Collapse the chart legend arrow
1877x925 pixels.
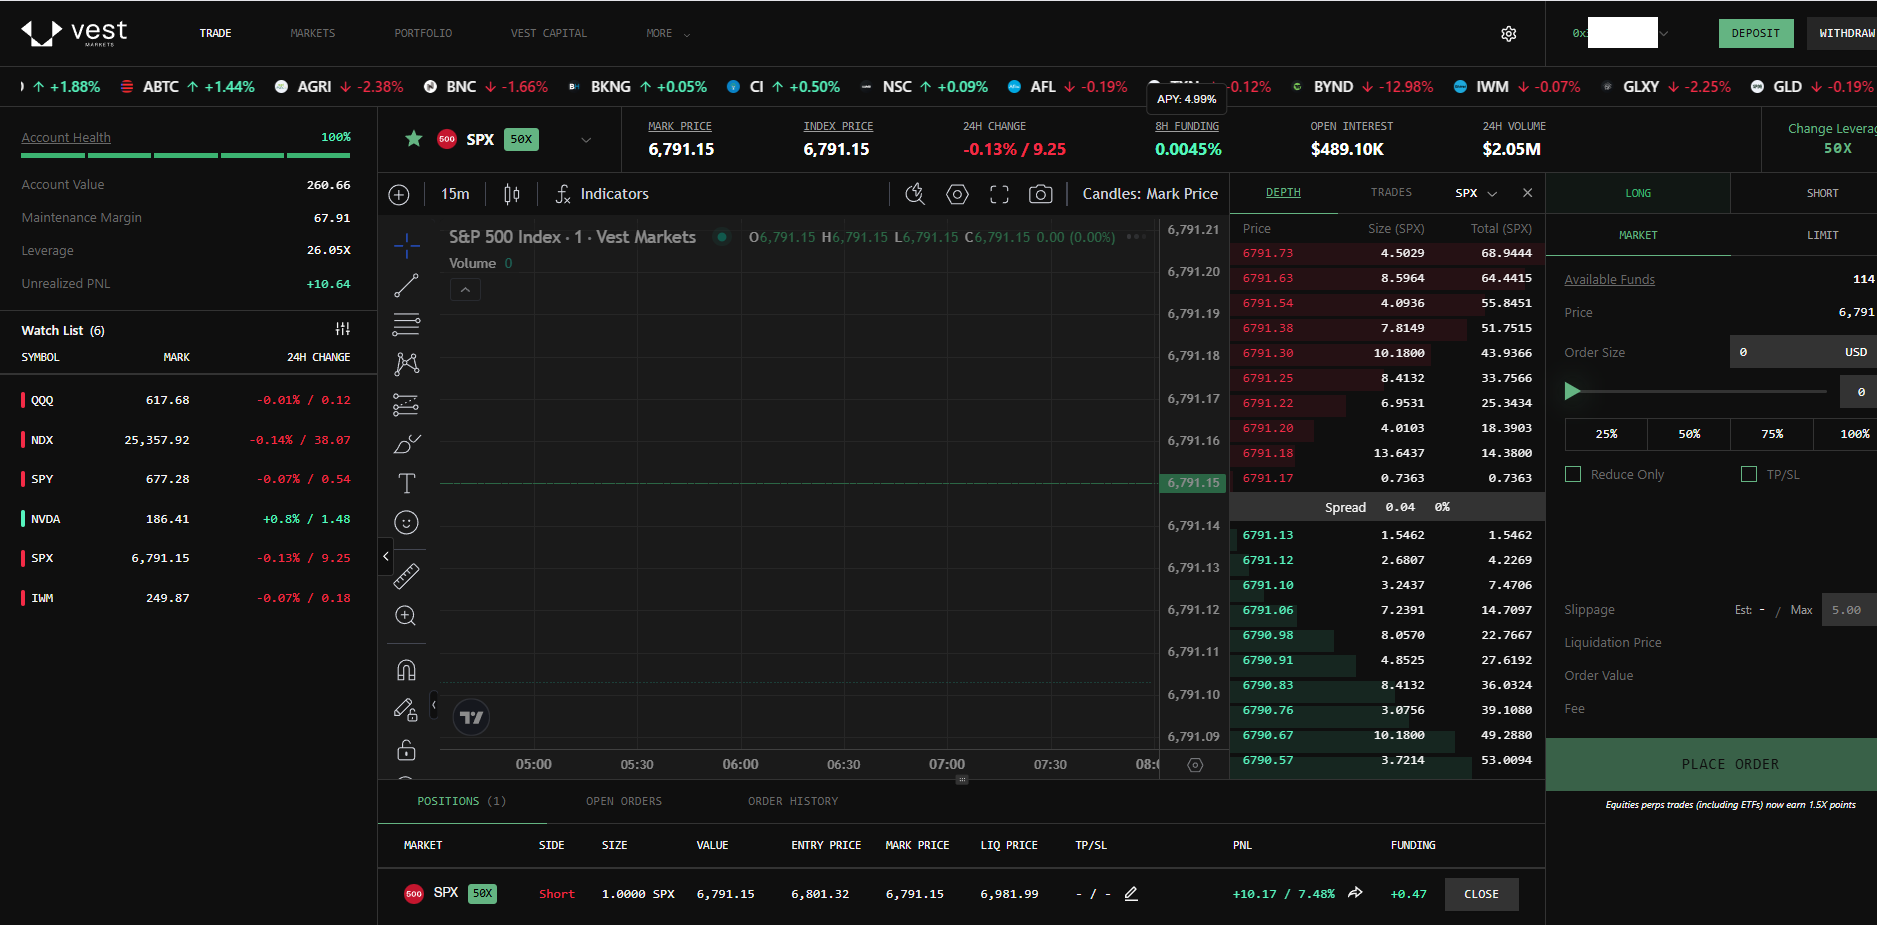466,290
